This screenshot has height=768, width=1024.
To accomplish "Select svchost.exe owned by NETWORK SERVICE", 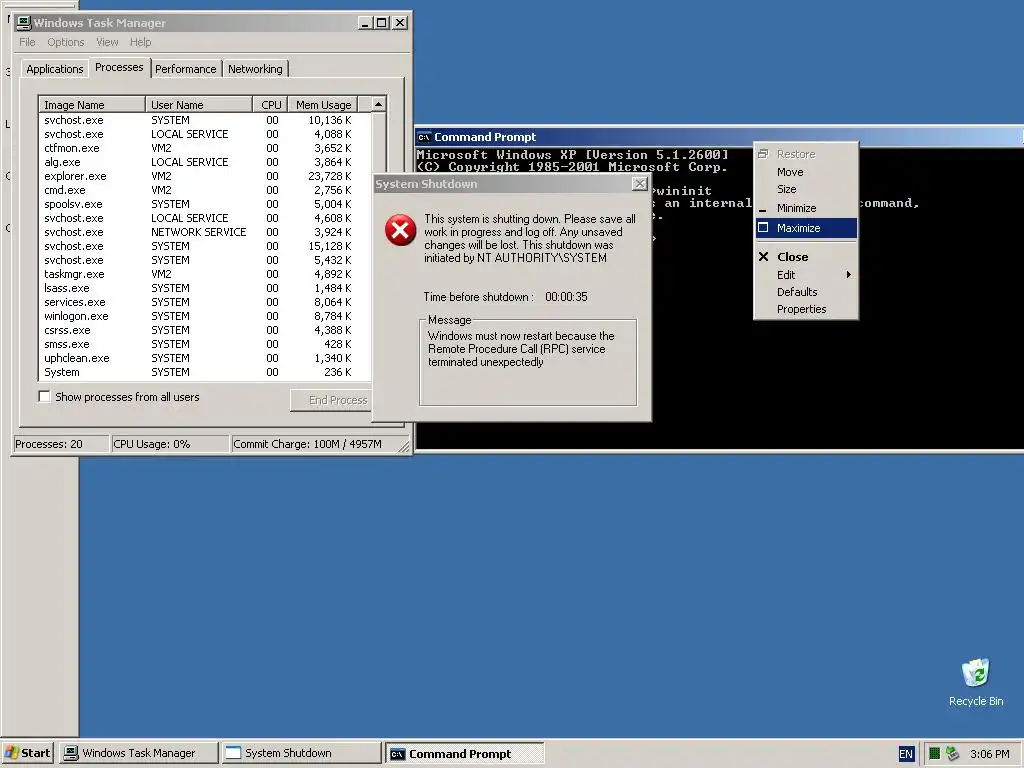I will (x=204, y=232).
